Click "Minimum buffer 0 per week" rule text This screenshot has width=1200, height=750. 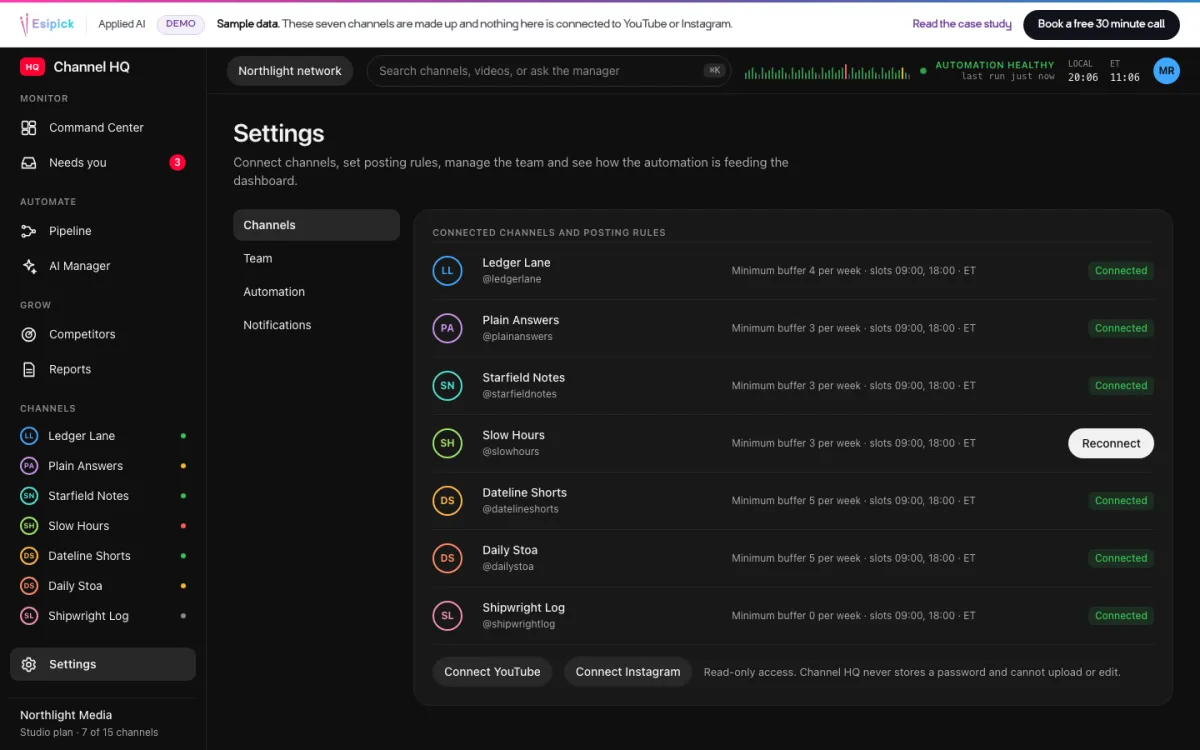point(796,616)
